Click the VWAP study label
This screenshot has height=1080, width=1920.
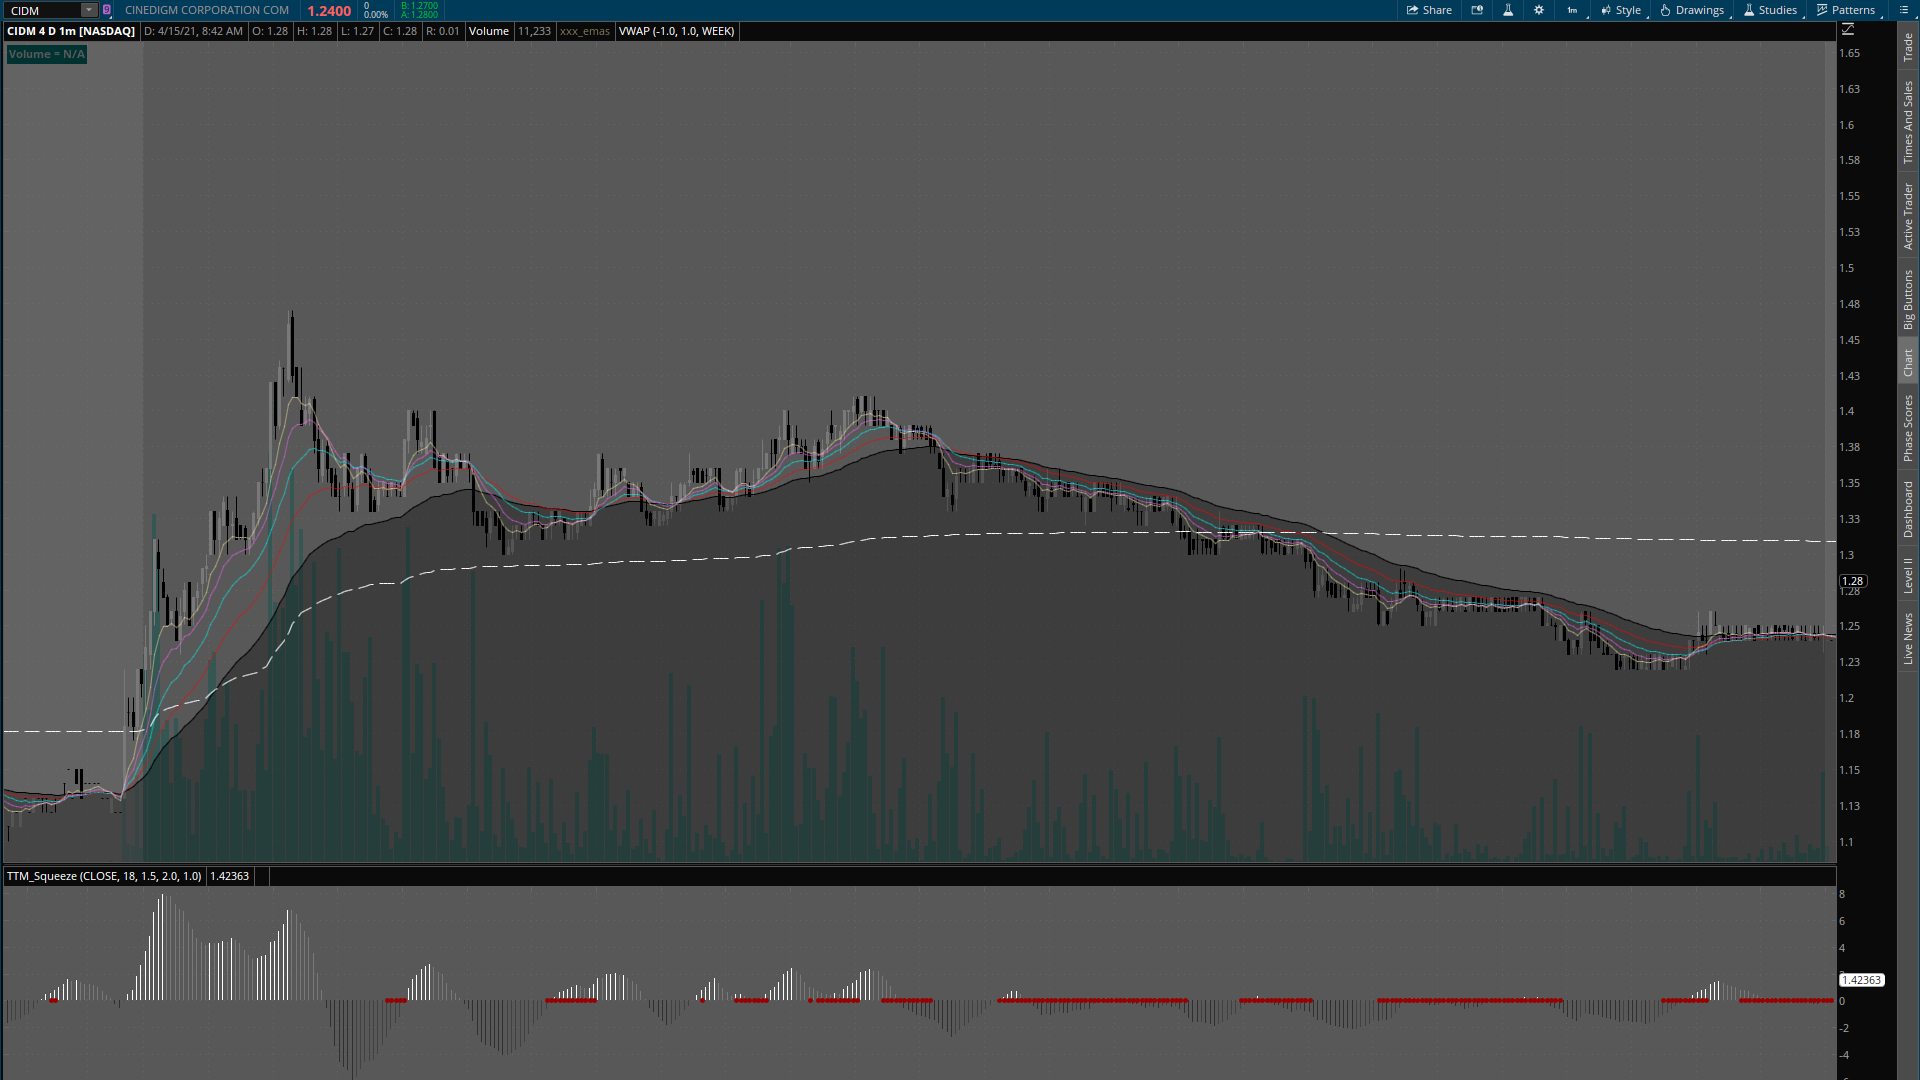click(x=676, y=31)
